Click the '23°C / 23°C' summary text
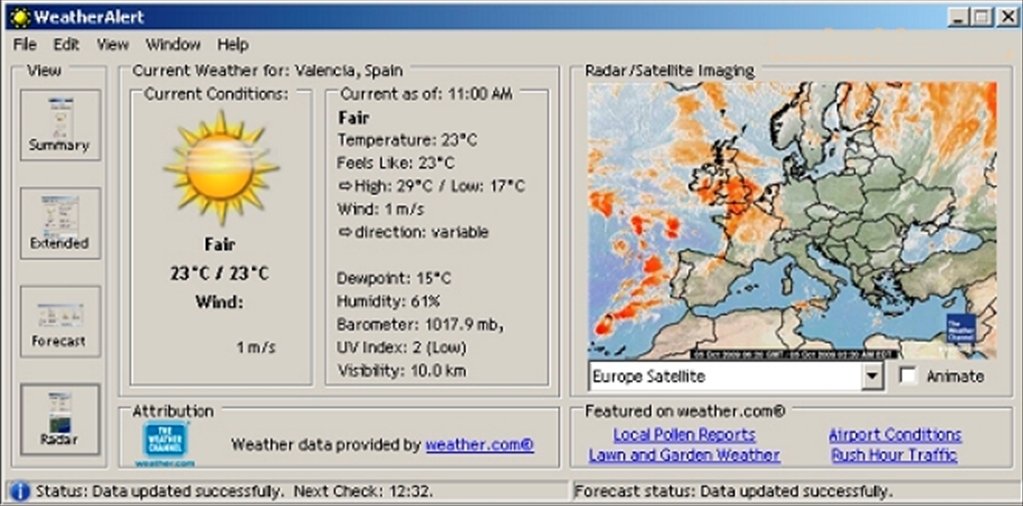 220,273
